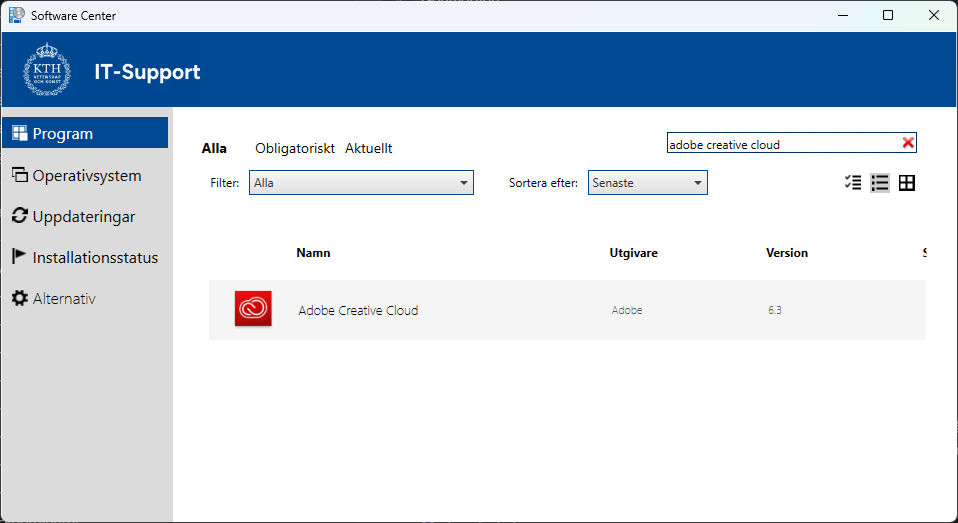Maximize the Software Center window
Screen dimensions: 958x523
[x=888, y=16]
